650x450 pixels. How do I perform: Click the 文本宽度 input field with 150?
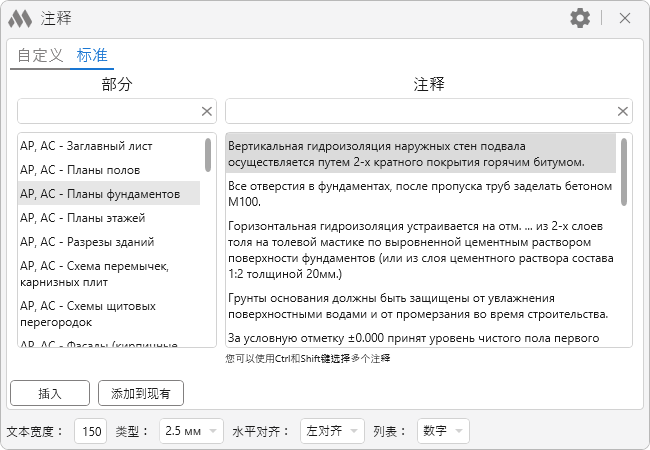[91, 431]
